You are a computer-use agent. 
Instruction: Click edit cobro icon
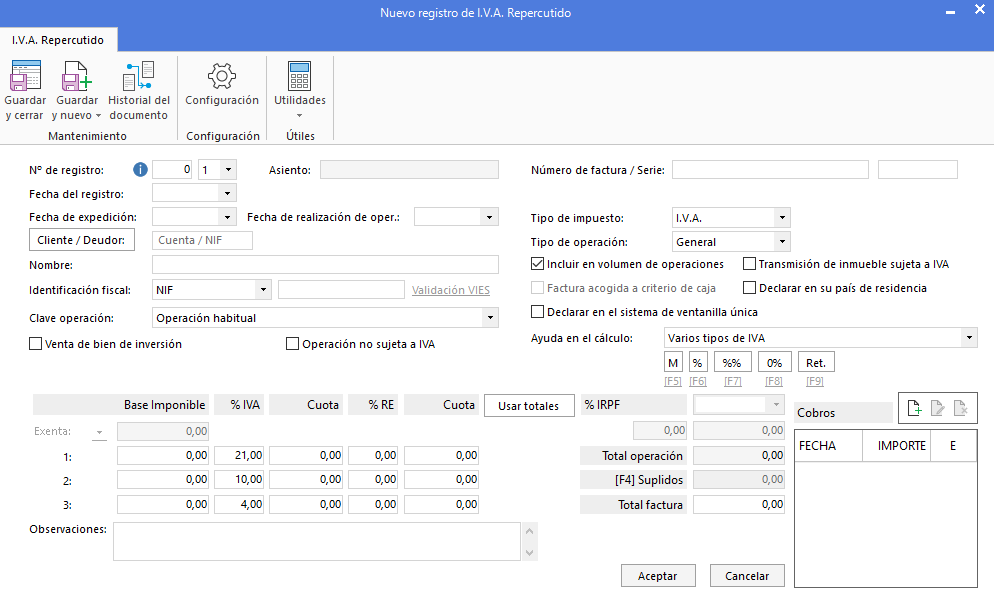pos(938,408)
